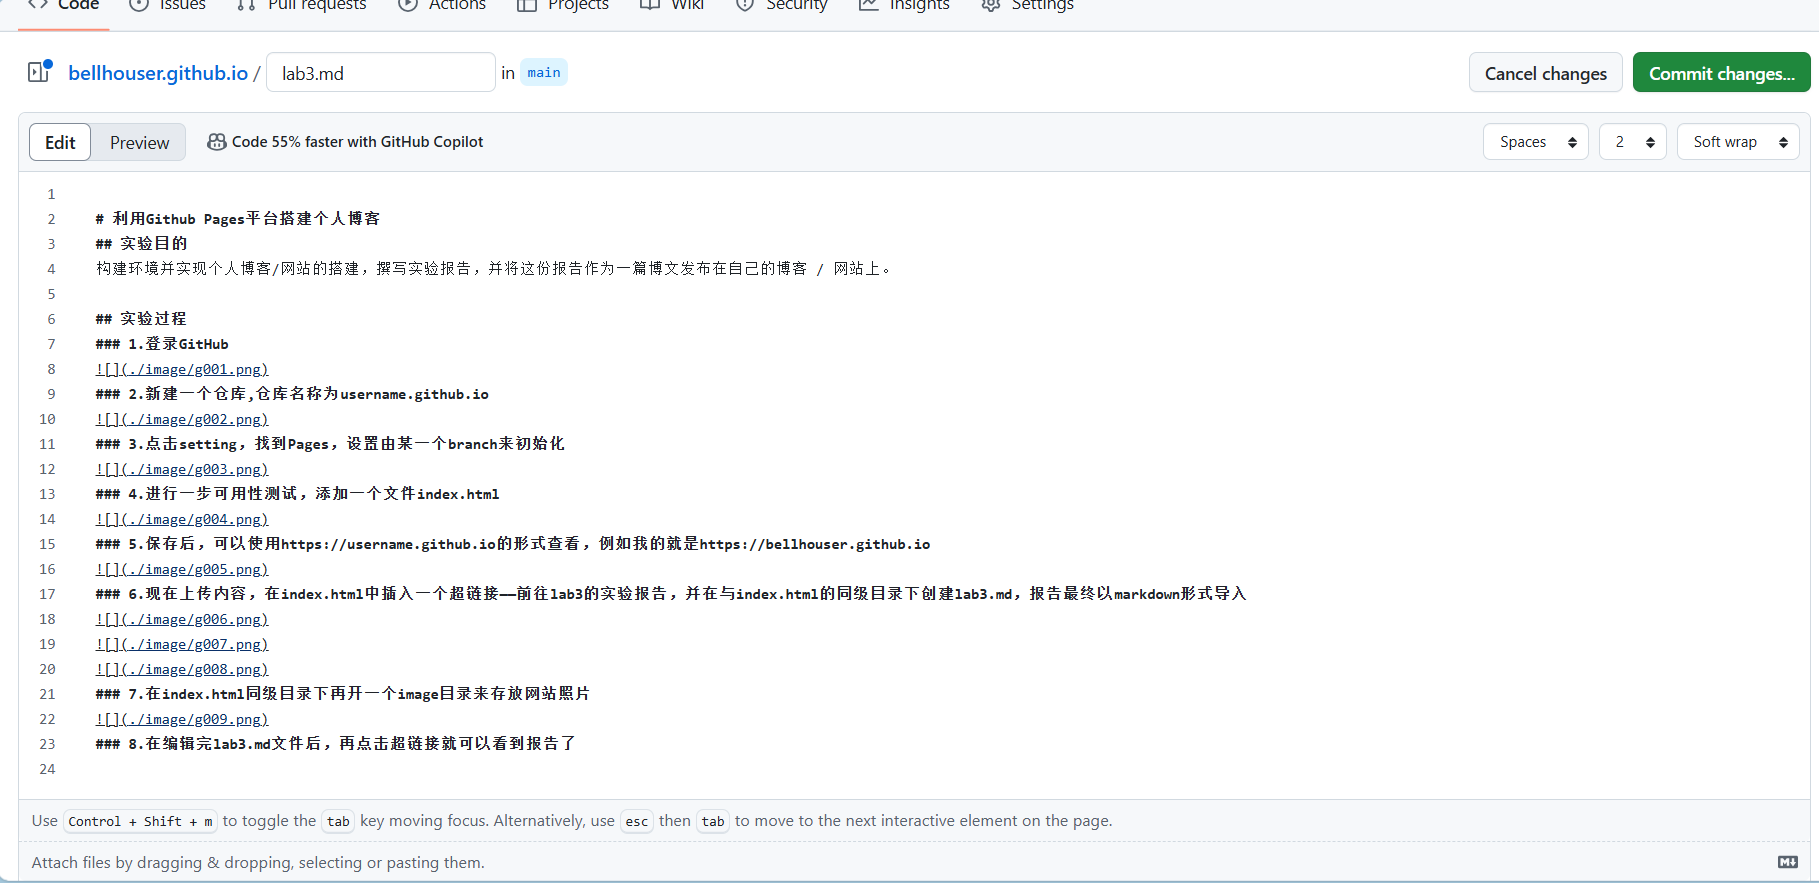Click the Actions play icon
The height and width of the screenshot is (883, 1819).
(407, 5)
